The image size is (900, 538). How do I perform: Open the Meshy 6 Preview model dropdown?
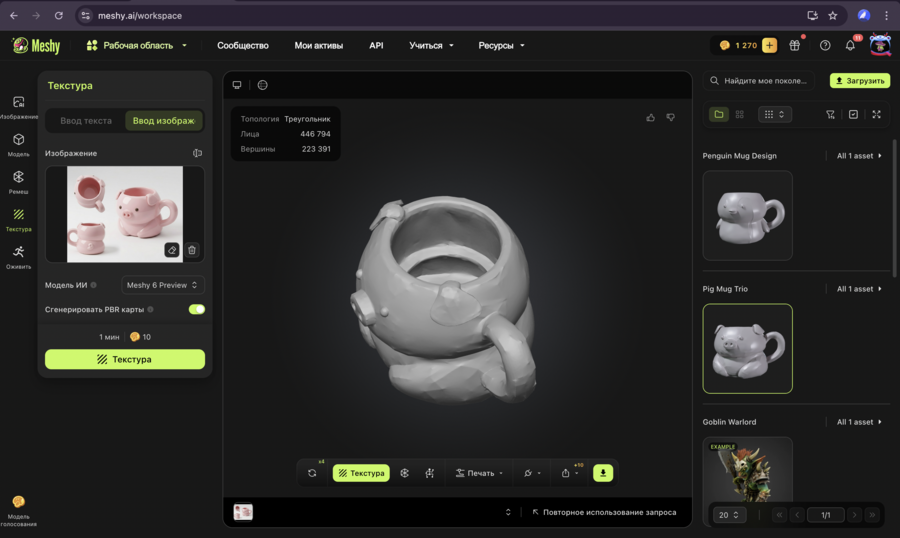[163, 285]
